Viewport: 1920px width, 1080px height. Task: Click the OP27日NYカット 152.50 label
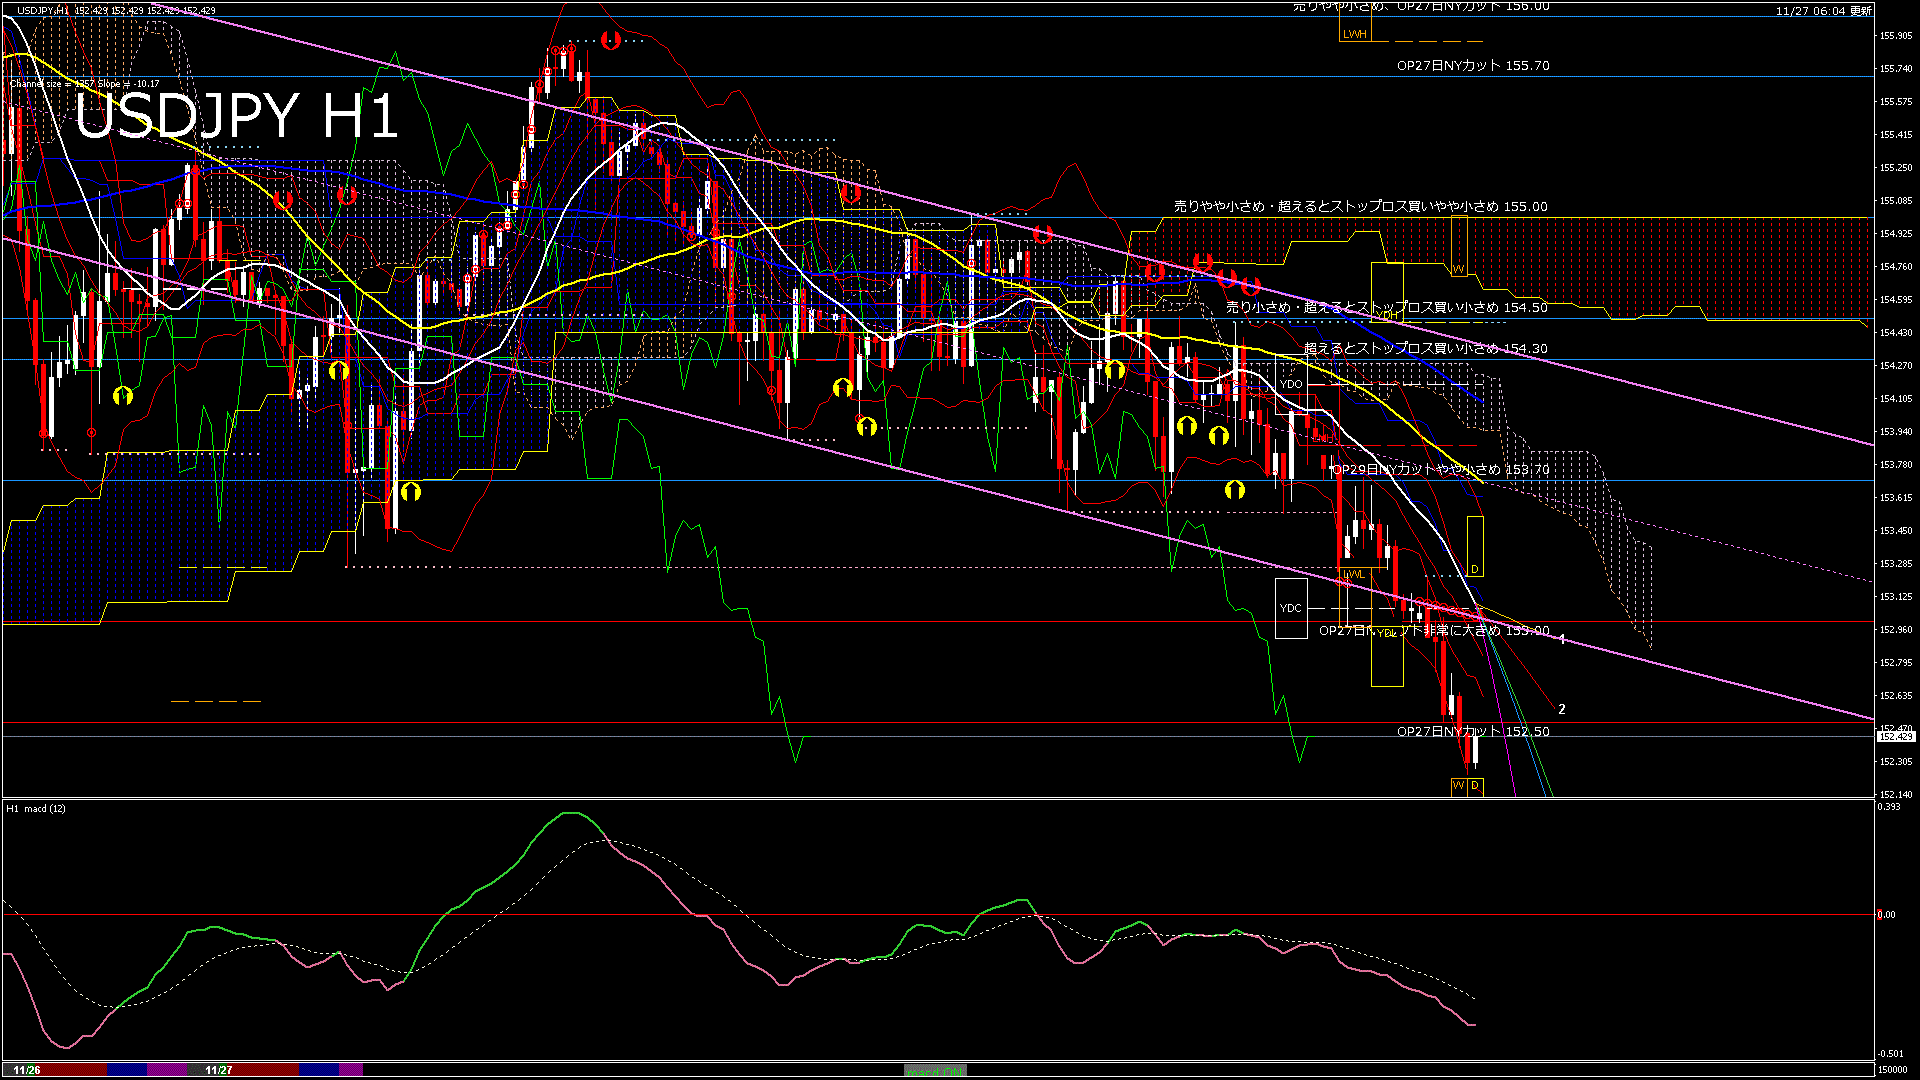[x=1472, y=732]
